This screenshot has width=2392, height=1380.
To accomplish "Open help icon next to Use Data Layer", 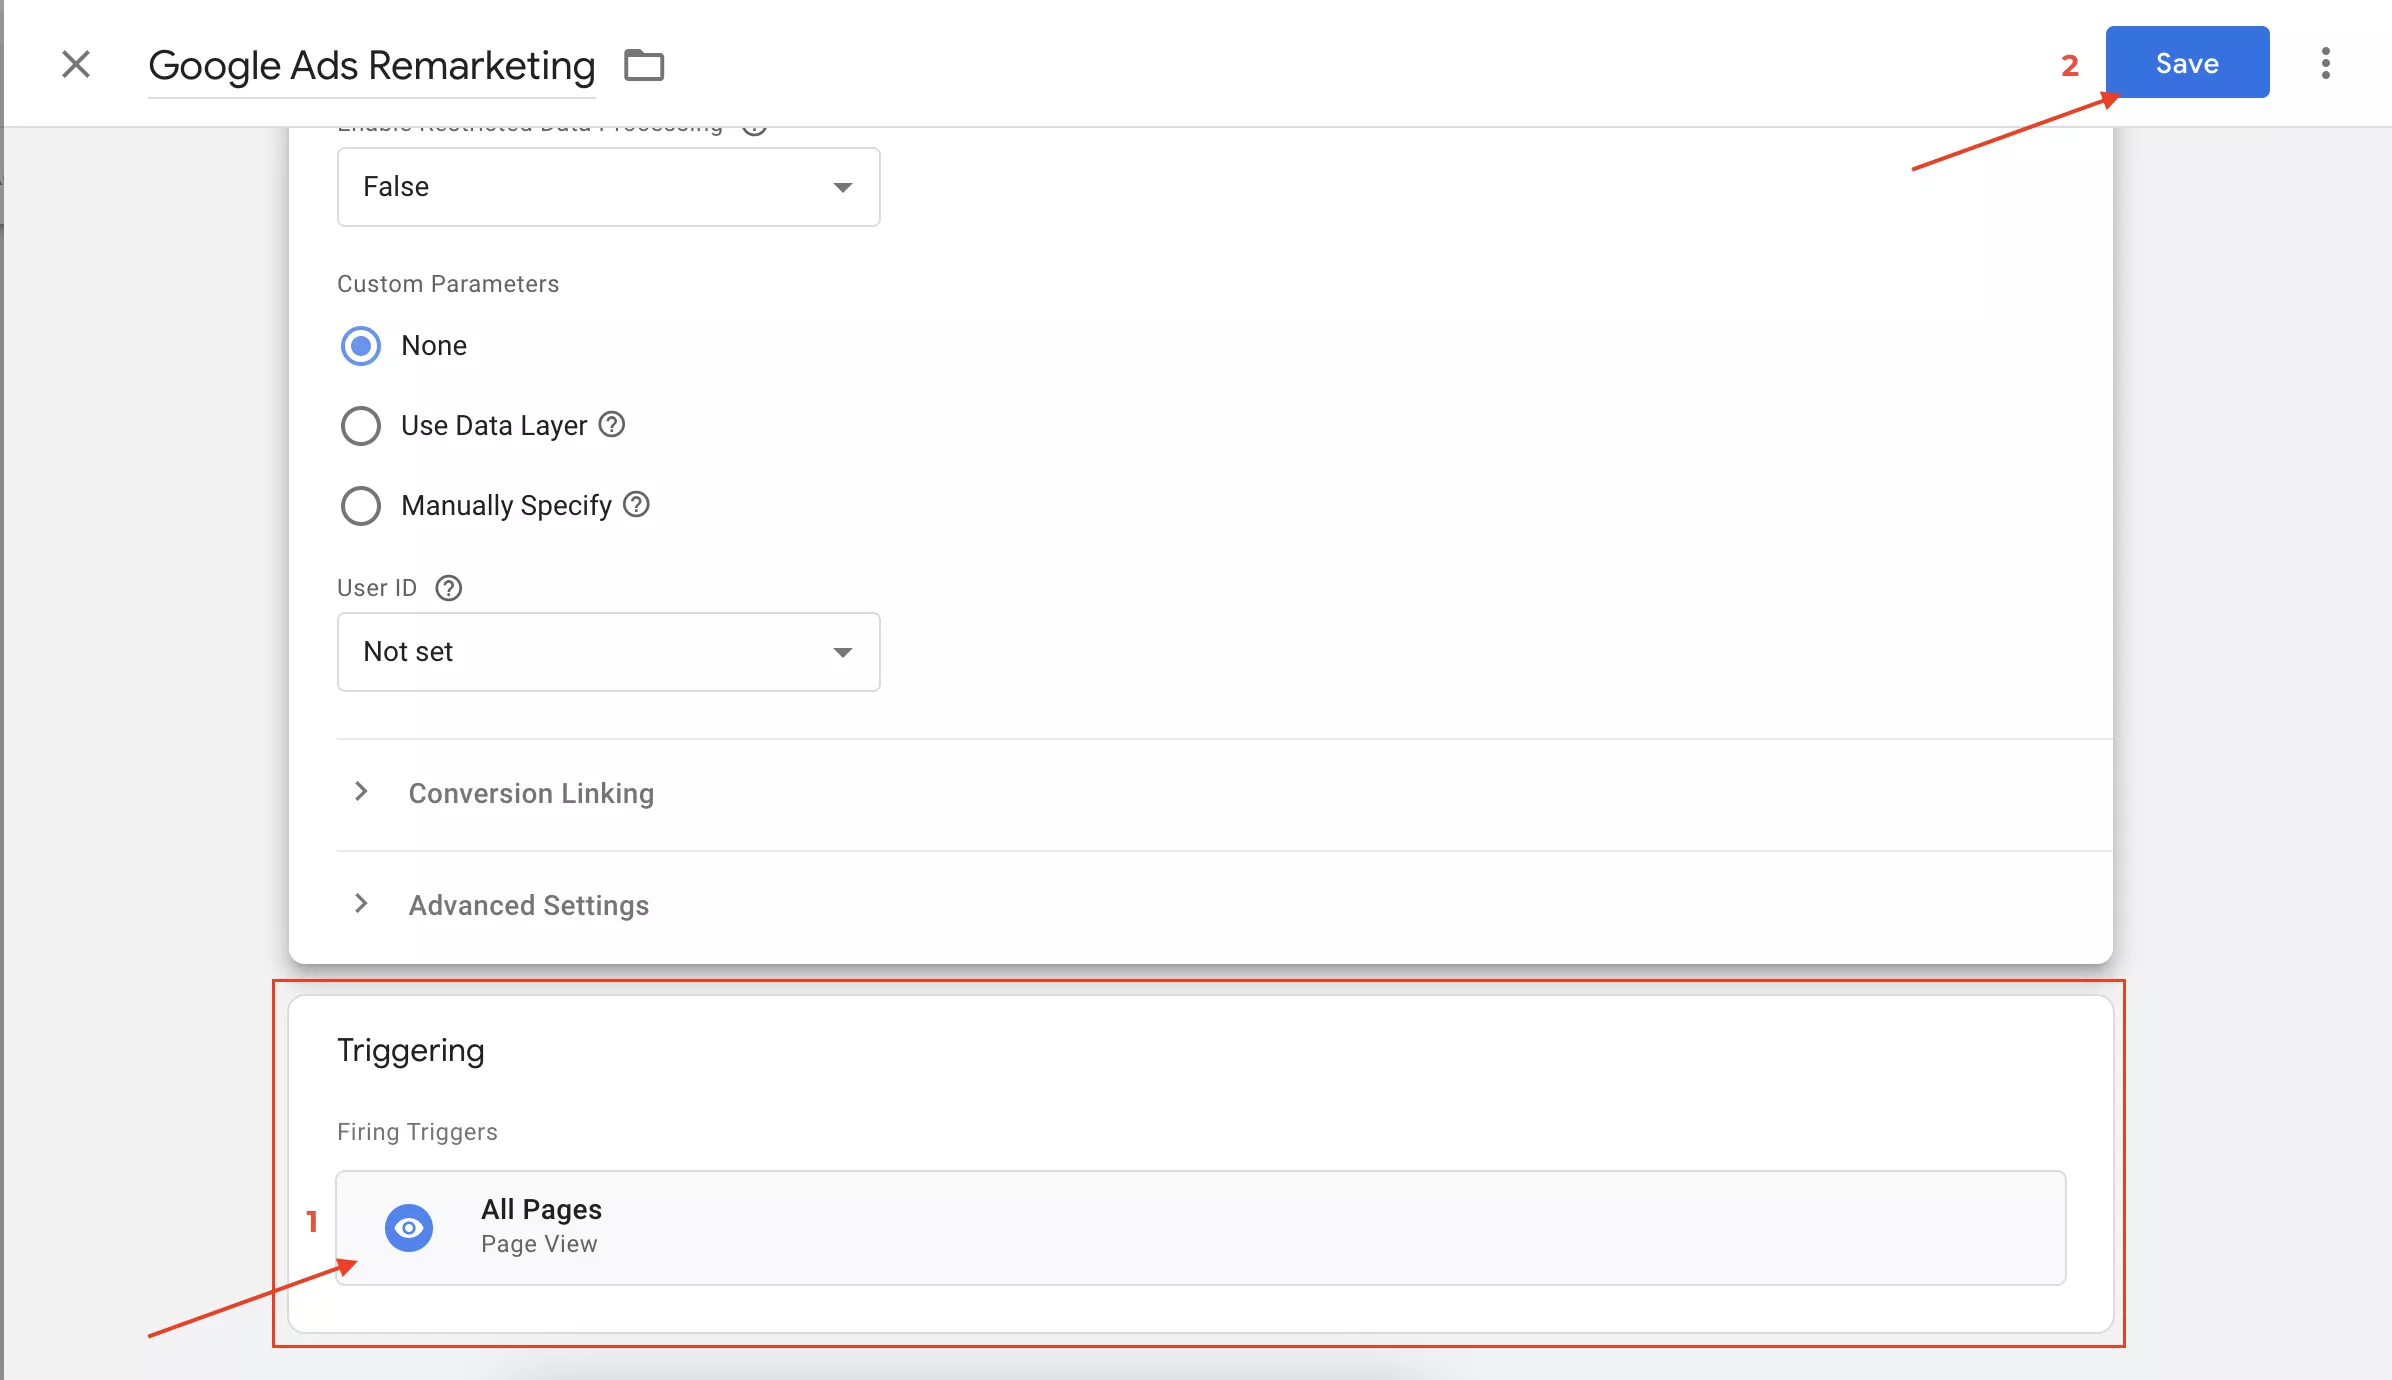I will pyautogui.click(x=612, y=425).
